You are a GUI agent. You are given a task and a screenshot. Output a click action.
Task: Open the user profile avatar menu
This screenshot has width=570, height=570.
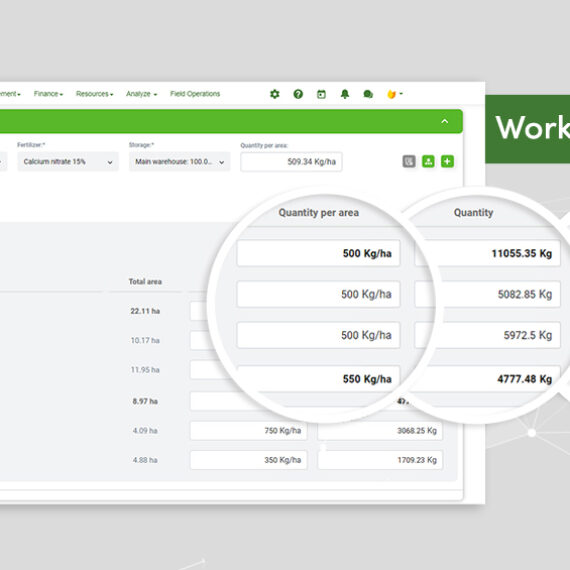(x=394, y=94)
